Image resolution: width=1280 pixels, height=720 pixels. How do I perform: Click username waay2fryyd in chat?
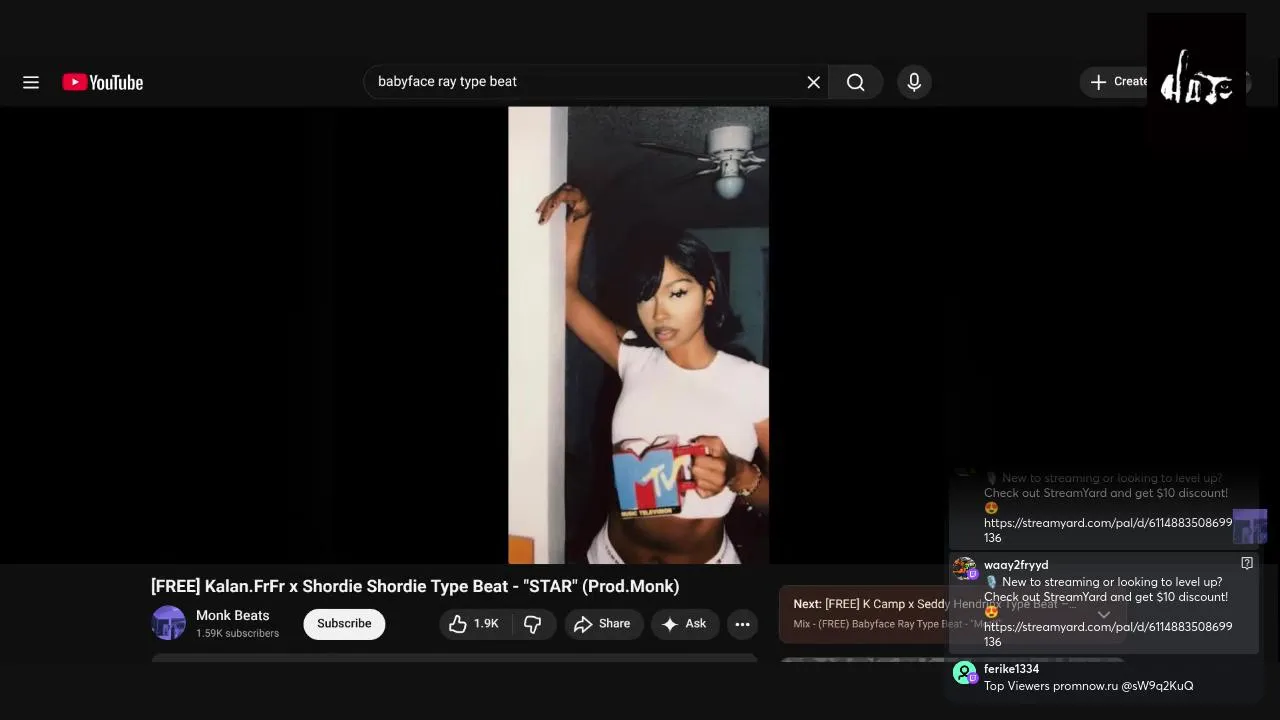pyautogui.click(x=1016, y=565)
